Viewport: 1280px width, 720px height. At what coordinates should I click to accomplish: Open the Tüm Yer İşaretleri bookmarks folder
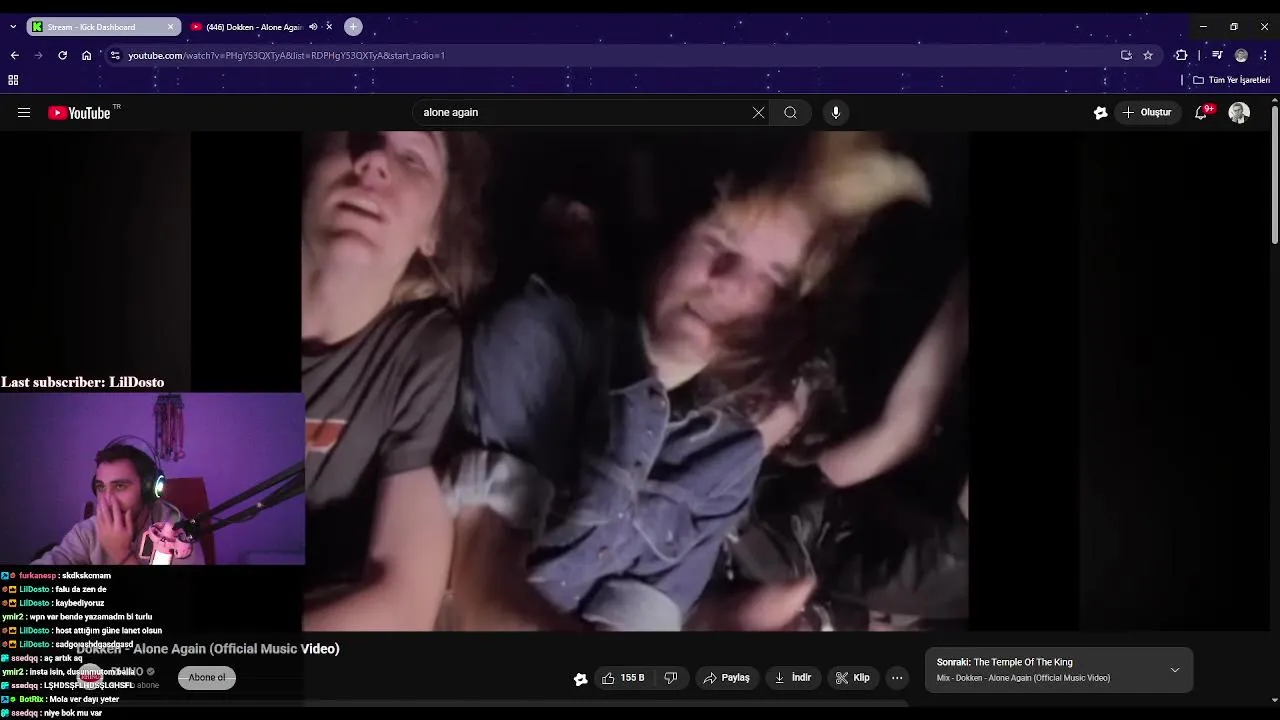pyautogui.click(x=1232, y=80)
